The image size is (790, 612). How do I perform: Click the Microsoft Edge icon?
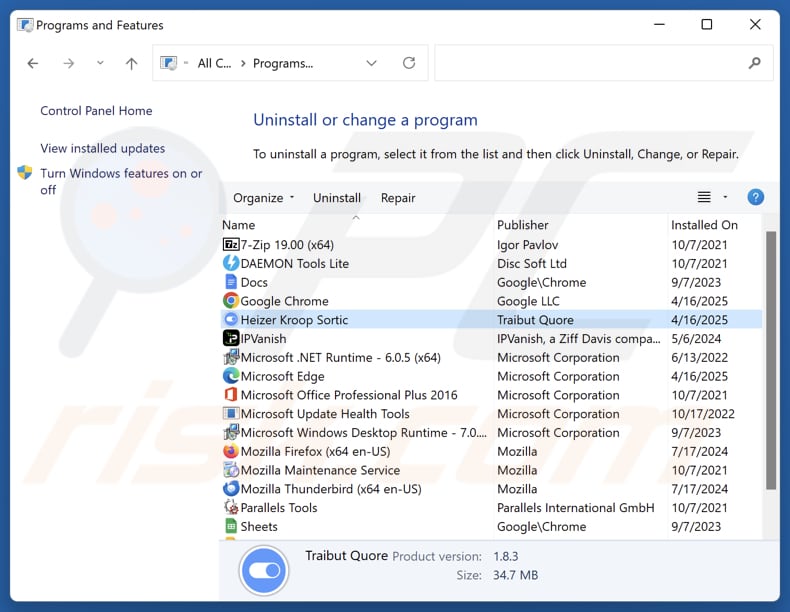pyautogui.click(x=231, y=376)
